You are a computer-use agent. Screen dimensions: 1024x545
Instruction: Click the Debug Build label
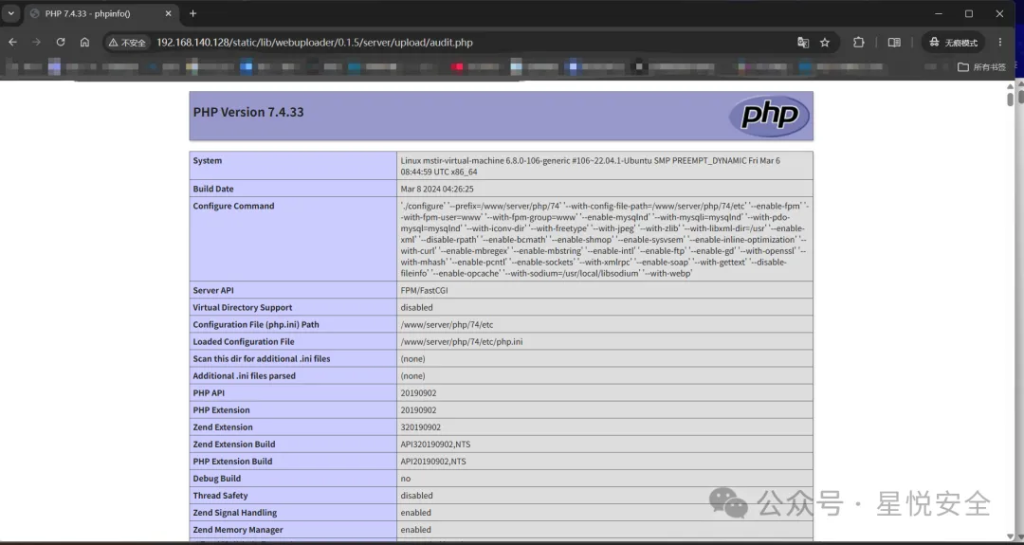[x=217, y=478]
